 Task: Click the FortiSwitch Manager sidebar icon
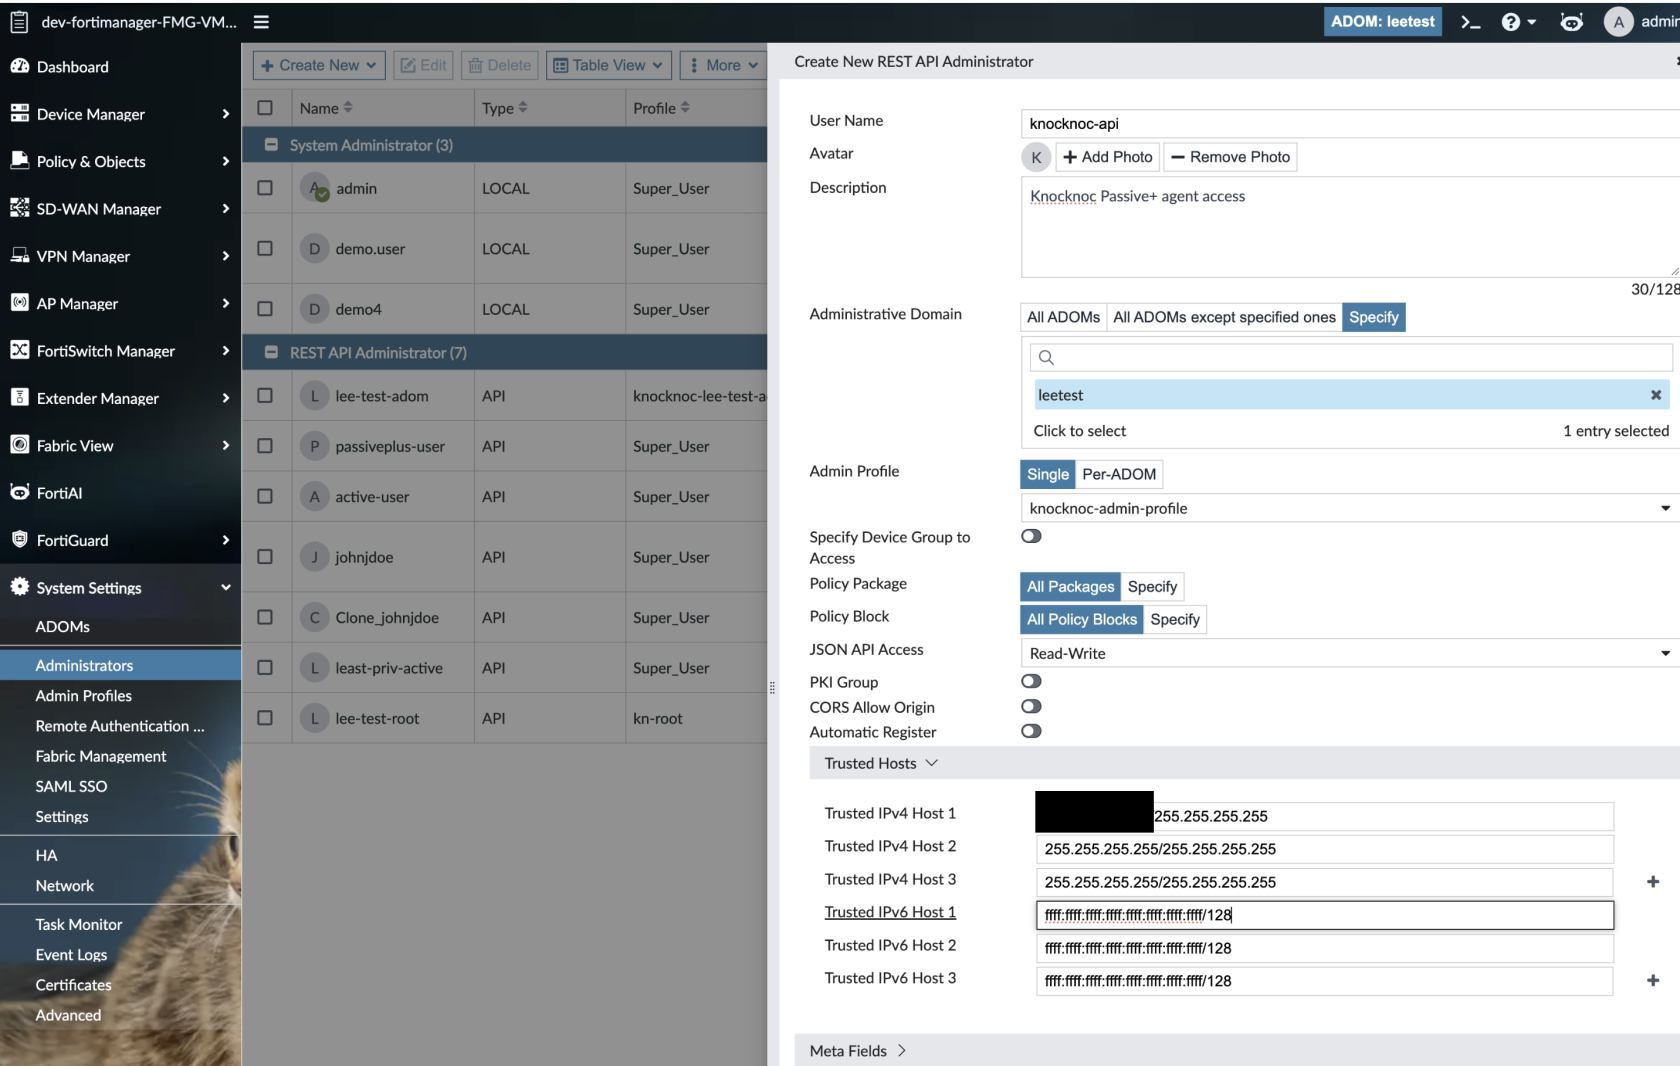[x=20, y=350]
